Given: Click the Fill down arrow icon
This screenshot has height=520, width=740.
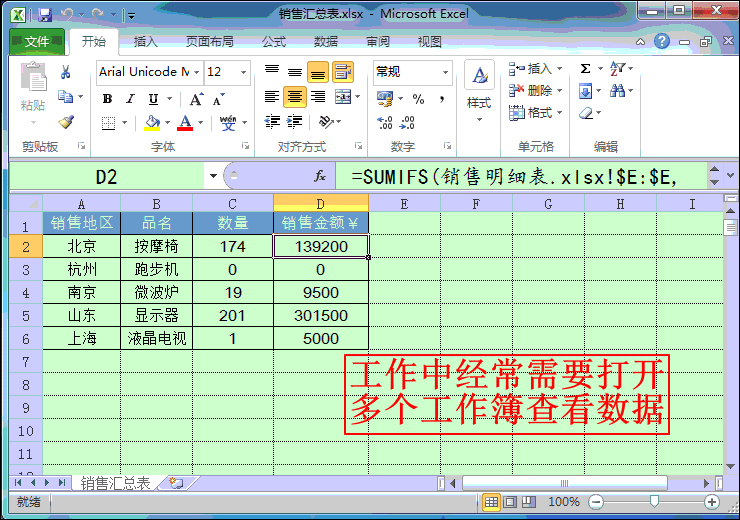Looking at the screenshot, I should pos(585,91).
